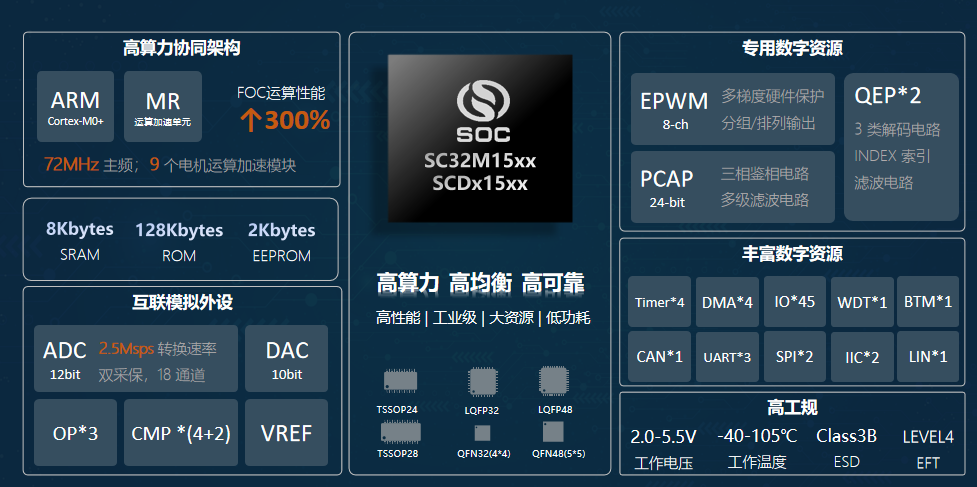Click the 8Kbytes SRAM value
This screenshot has width=977, height=487.
[80, 229]
